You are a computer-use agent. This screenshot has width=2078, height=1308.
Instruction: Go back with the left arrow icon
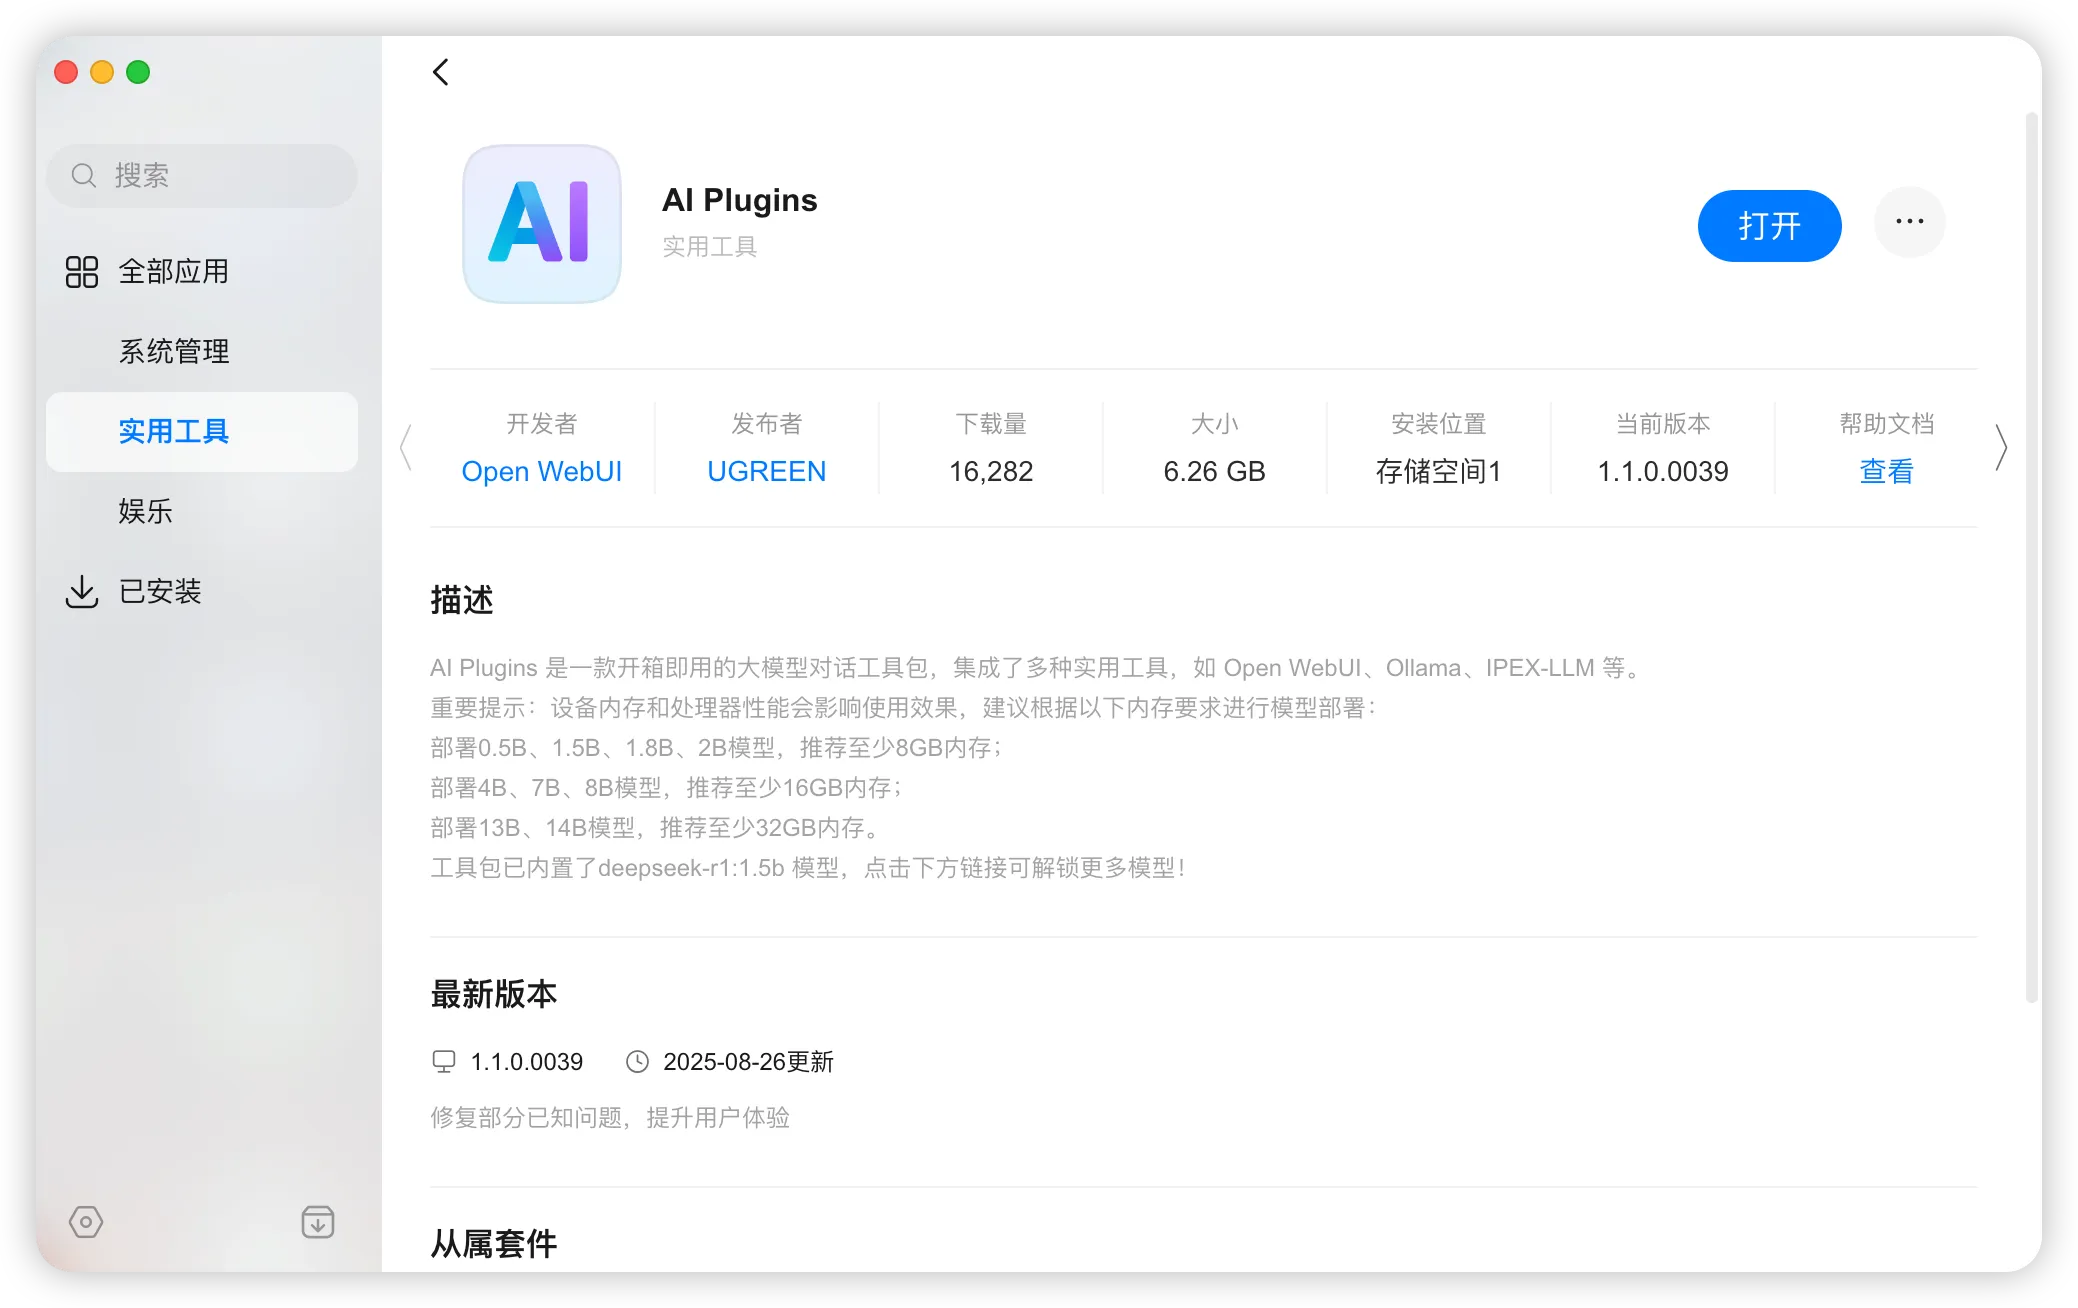441,72
